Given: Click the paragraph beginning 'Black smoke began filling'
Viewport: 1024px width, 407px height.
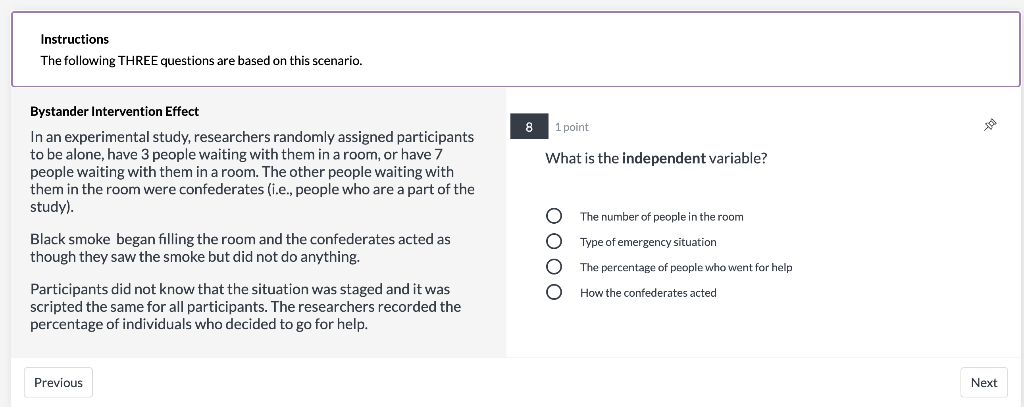Looking at the screenshot, I should (x=240, y=248).
